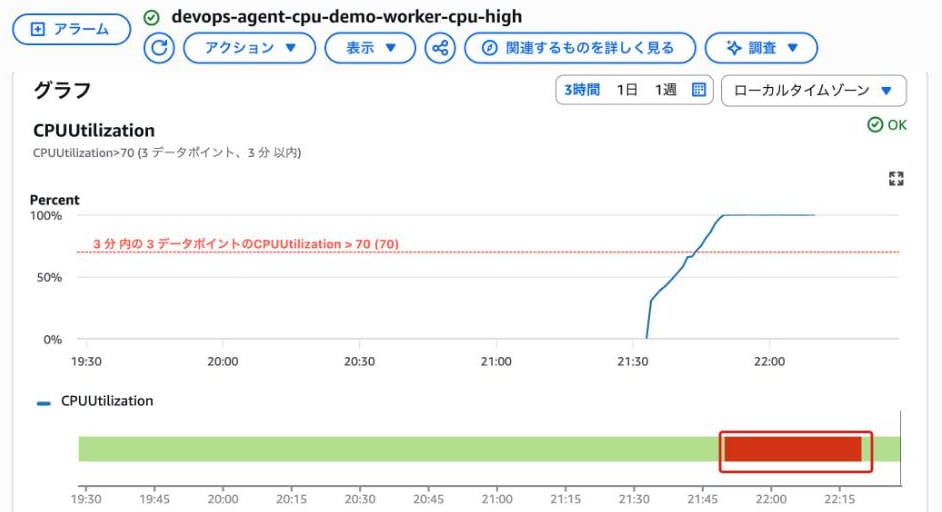Select the 1週 time range
Image resolution: width=942 pixels, height=512 pixels.
(x=666, y=90)
